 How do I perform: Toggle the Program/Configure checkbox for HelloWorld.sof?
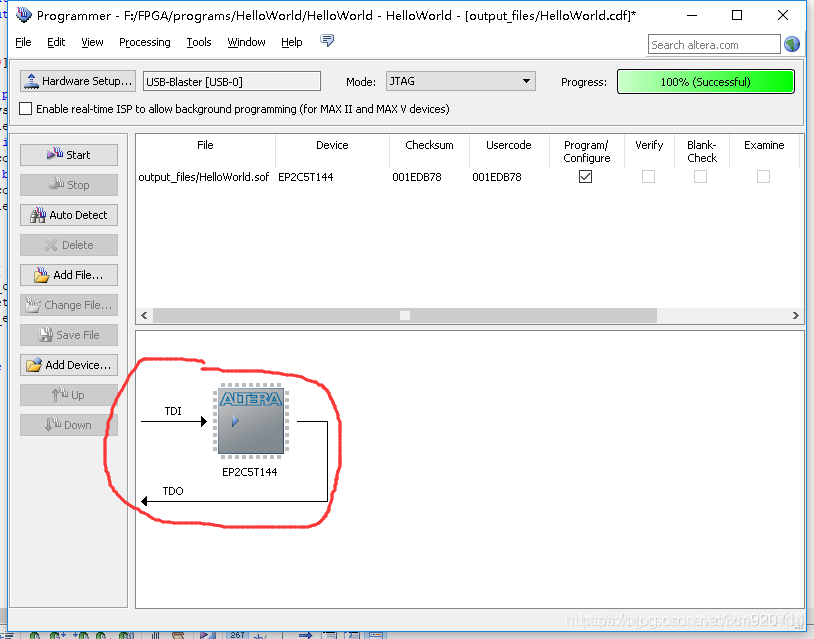click(585, 176)
